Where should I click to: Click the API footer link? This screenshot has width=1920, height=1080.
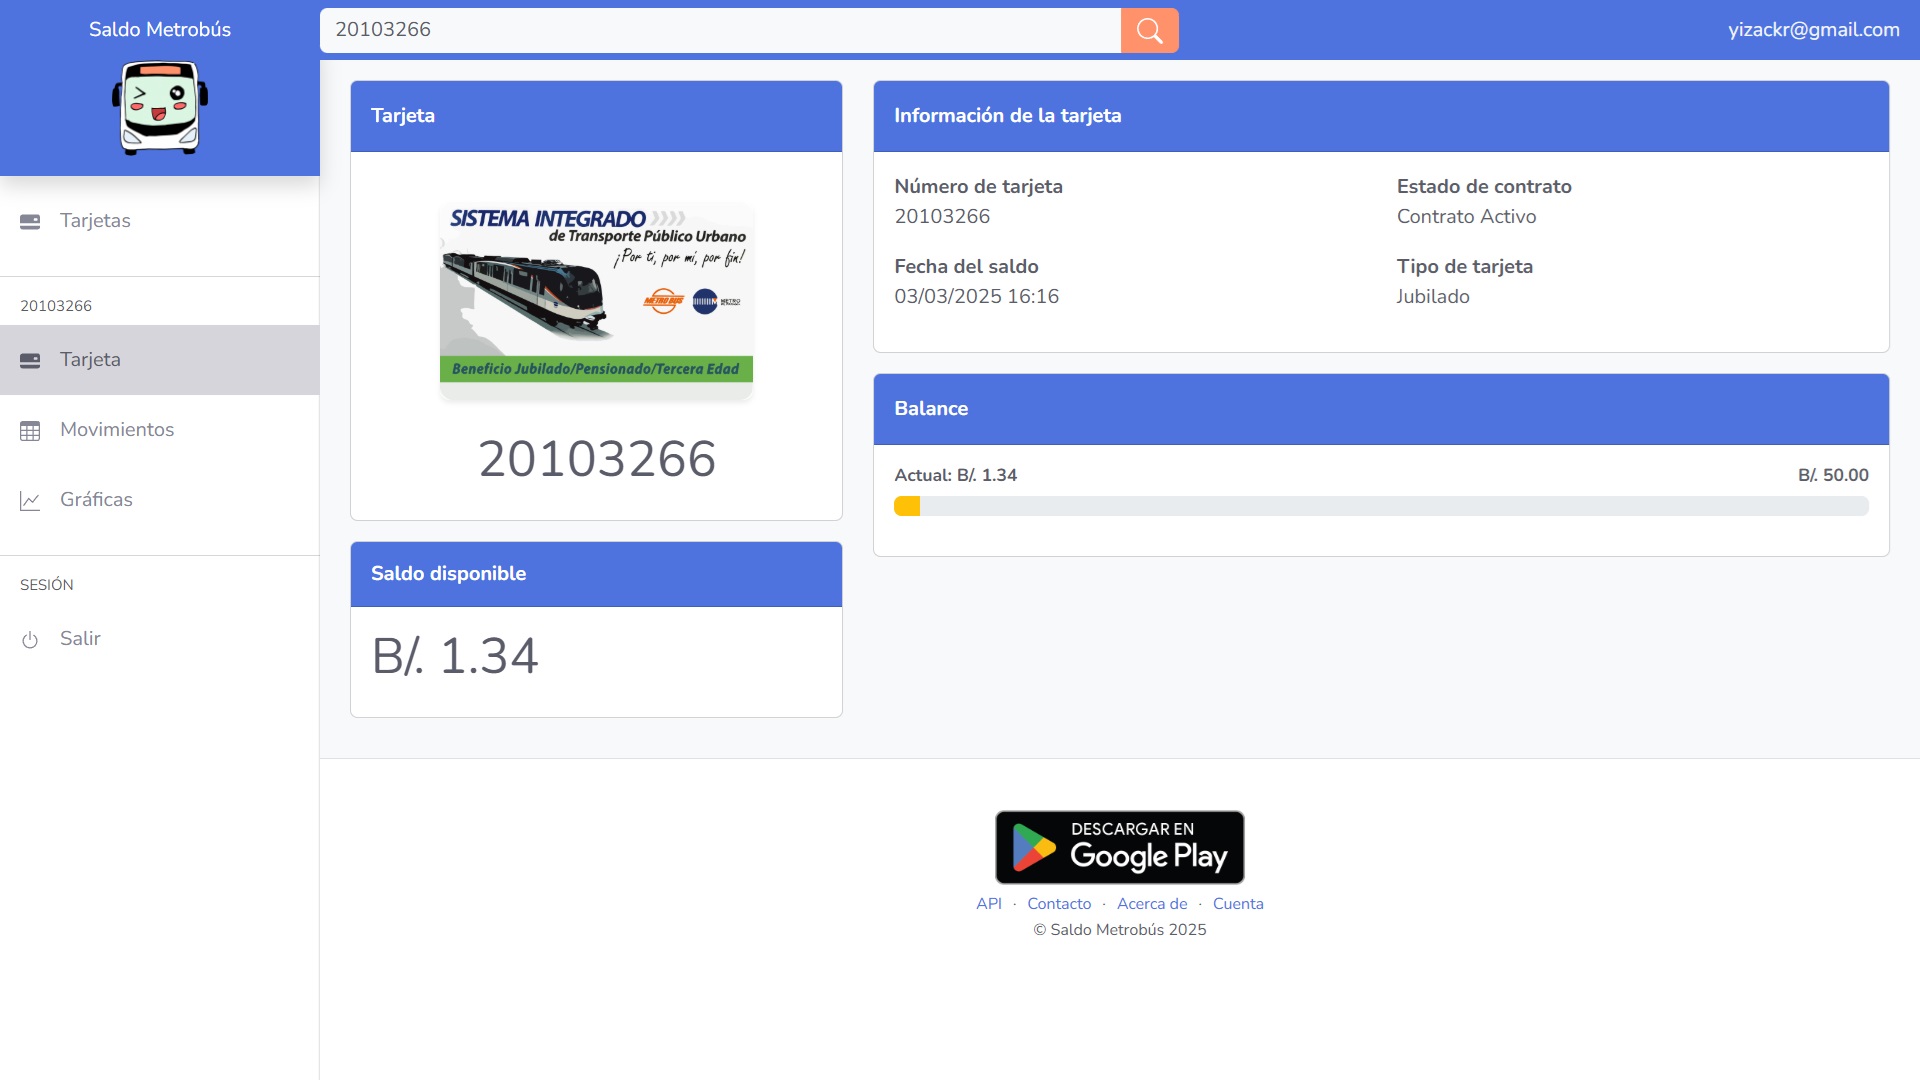tap(989, 904)
